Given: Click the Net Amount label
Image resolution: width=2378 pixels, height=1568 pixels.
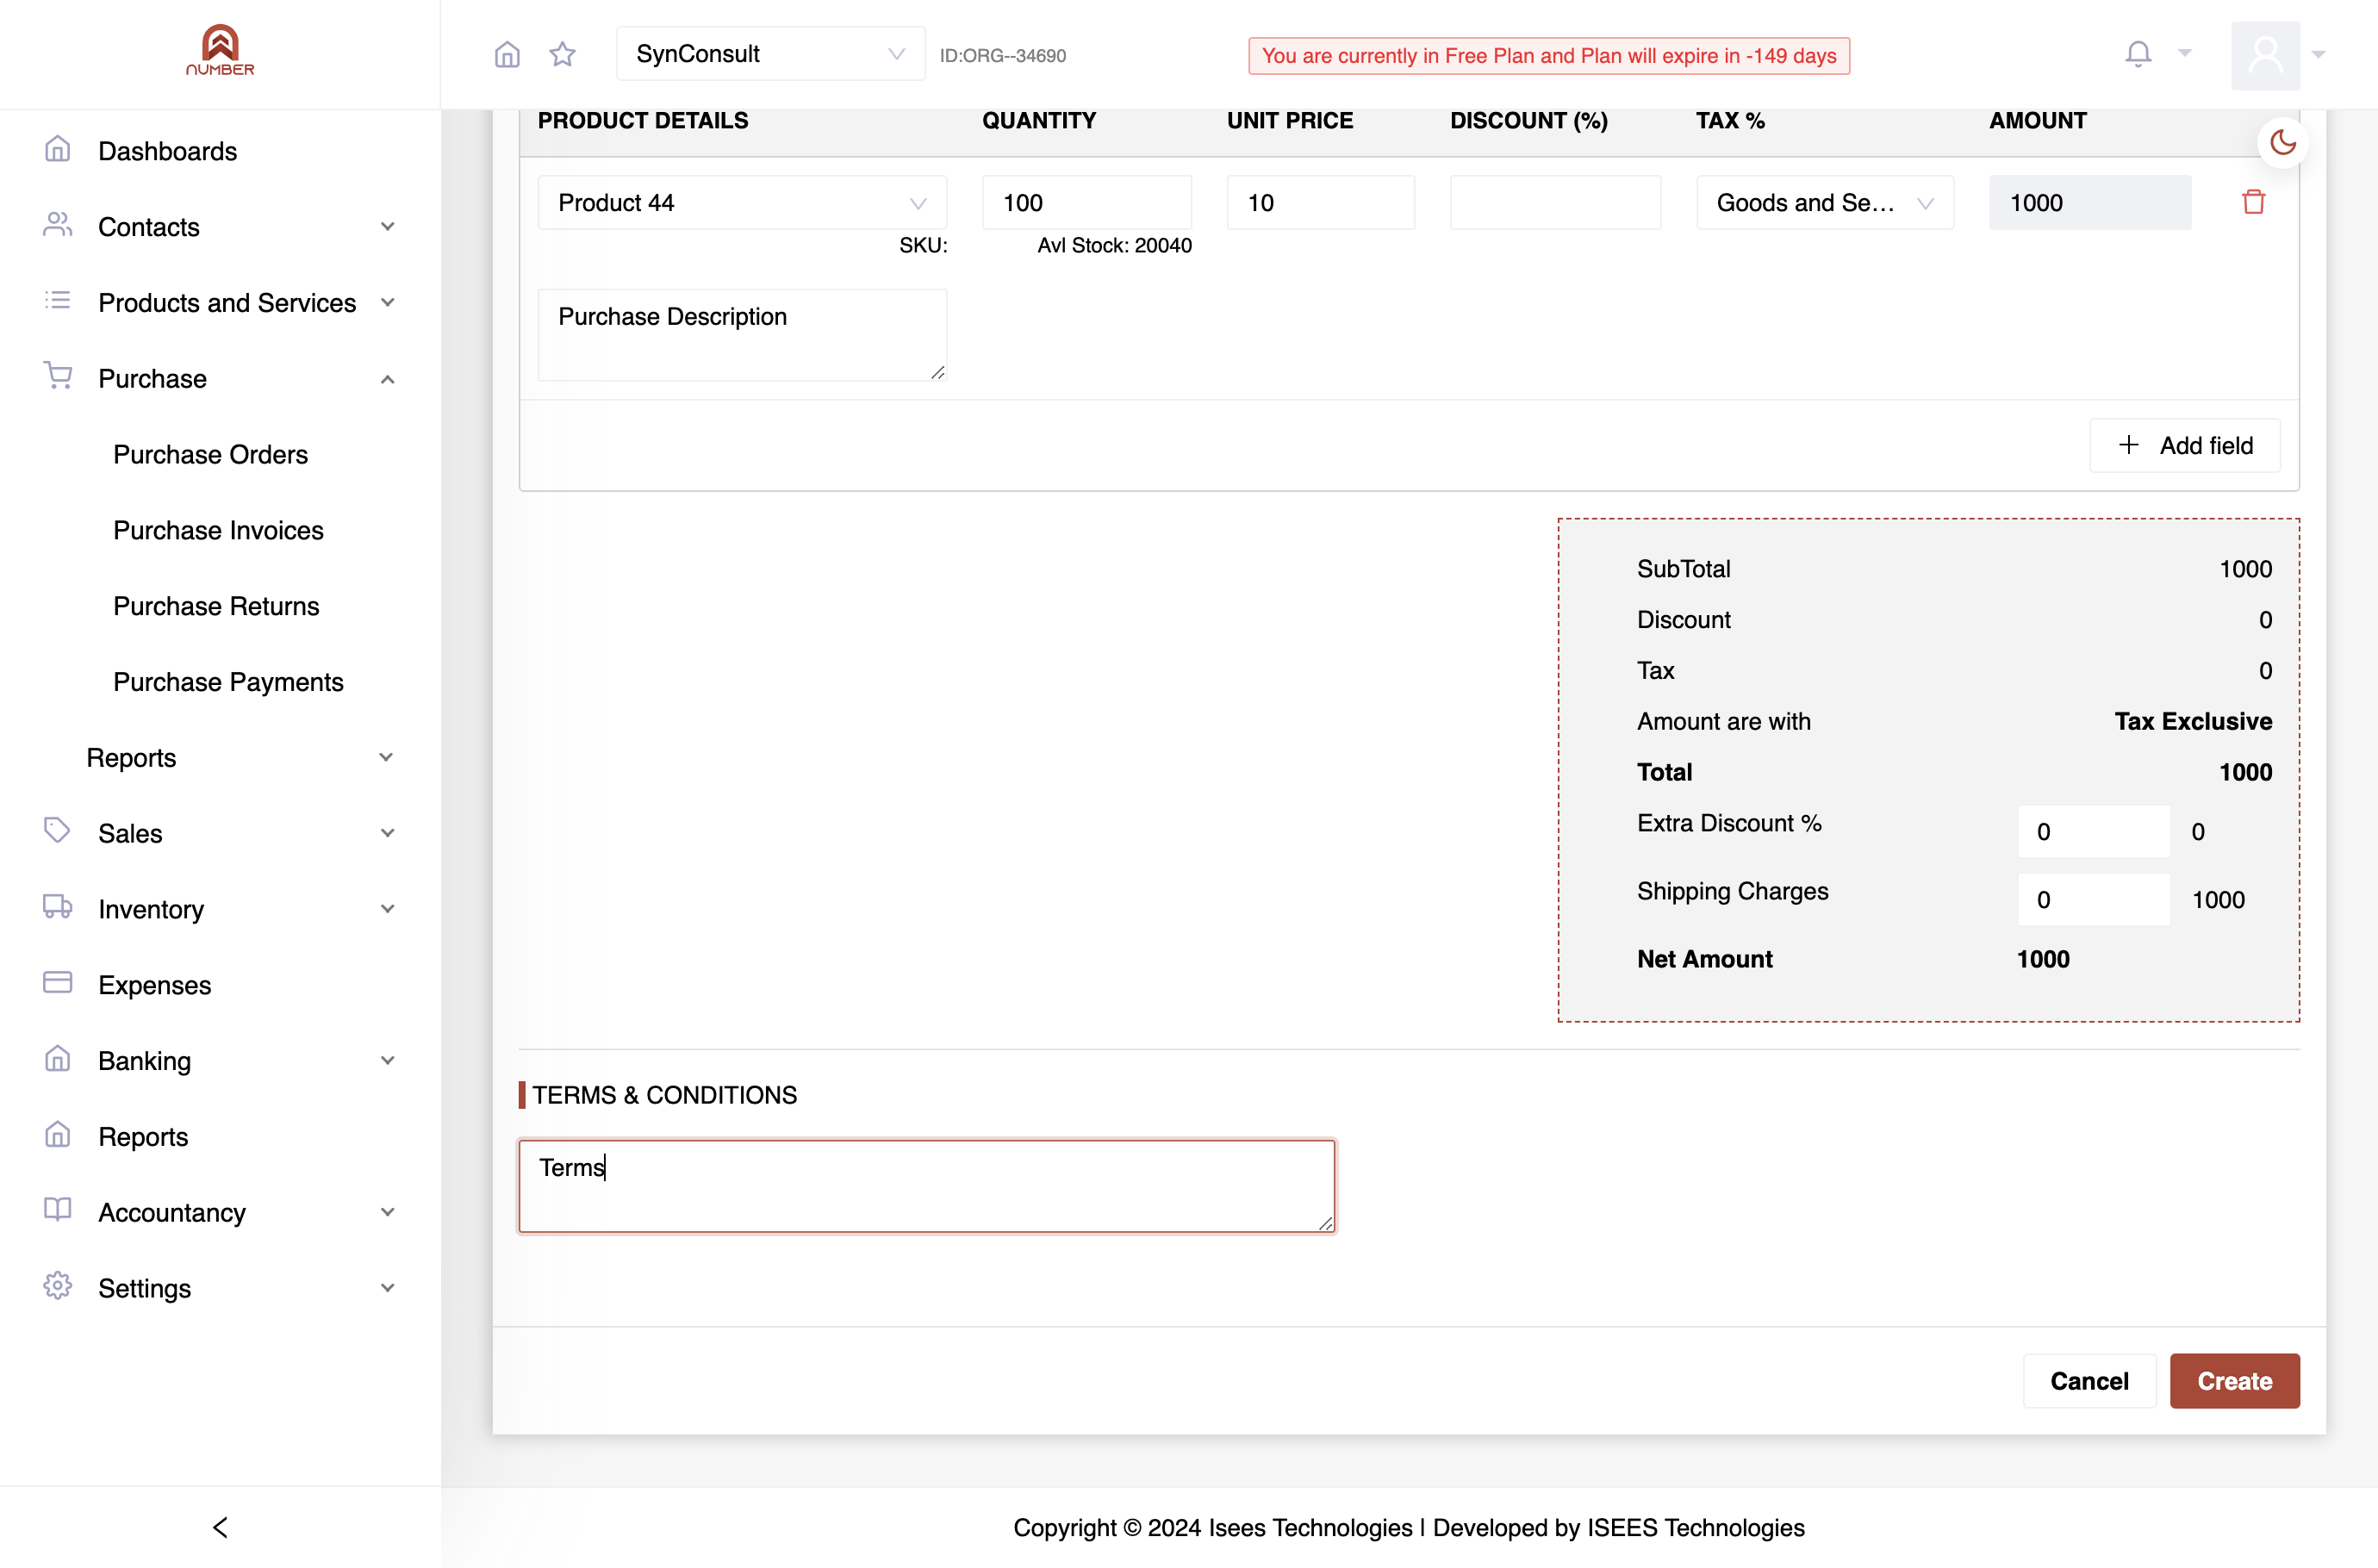Looking at the screenshot, I should [1704, 960].
